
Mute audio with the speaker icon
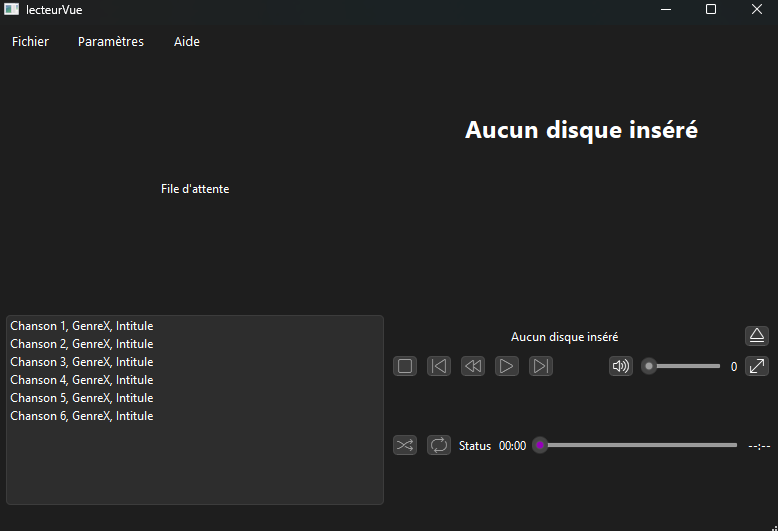tap(621, 366)
